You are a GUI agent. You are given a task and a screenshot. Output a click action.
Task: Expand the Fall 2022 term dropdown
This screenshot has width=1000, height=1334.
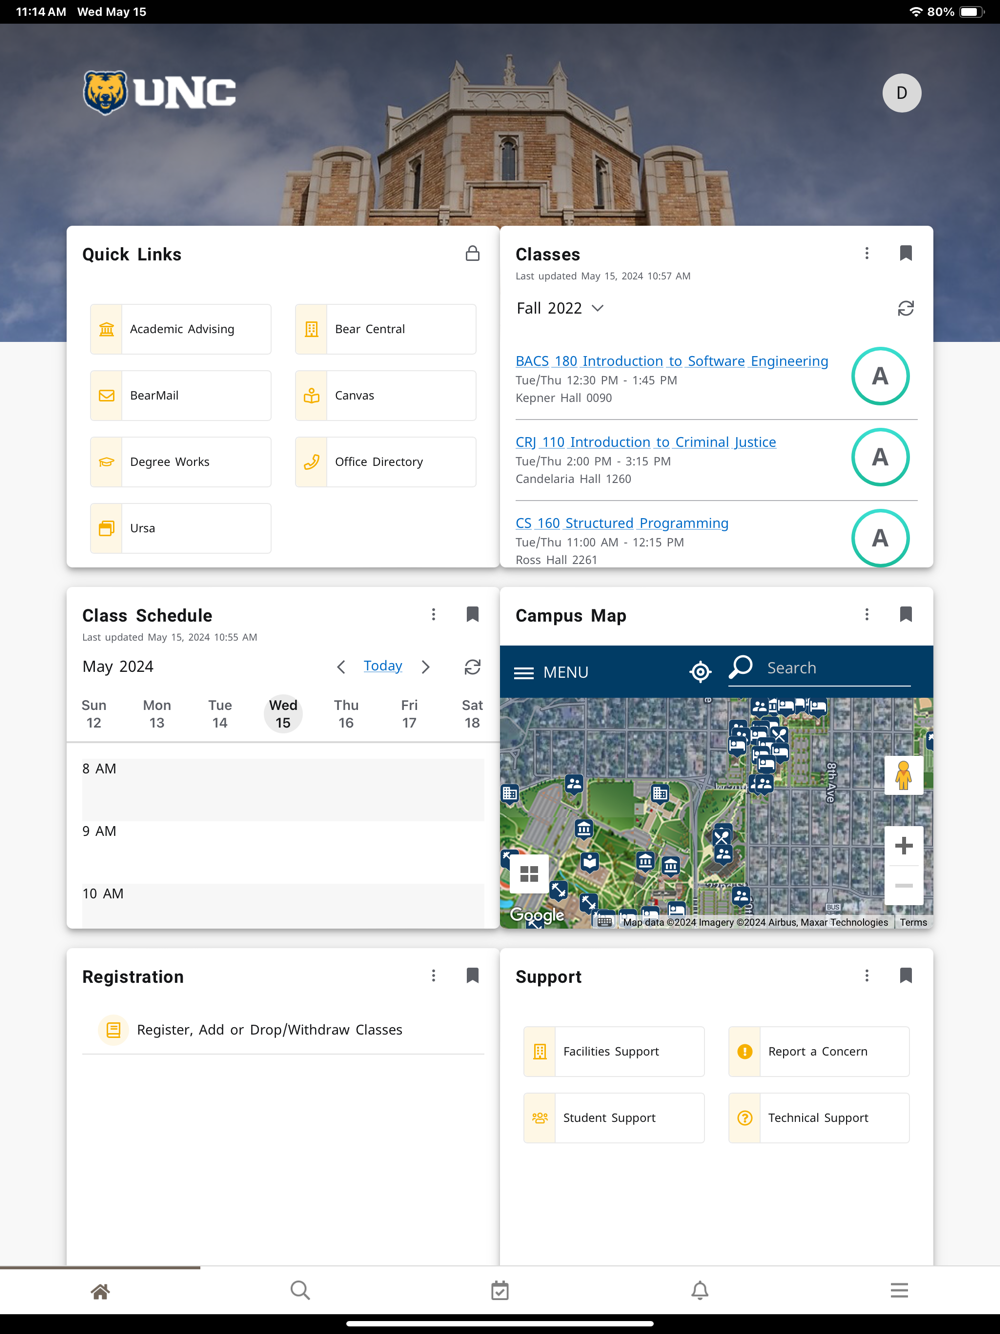pos(560,308)
